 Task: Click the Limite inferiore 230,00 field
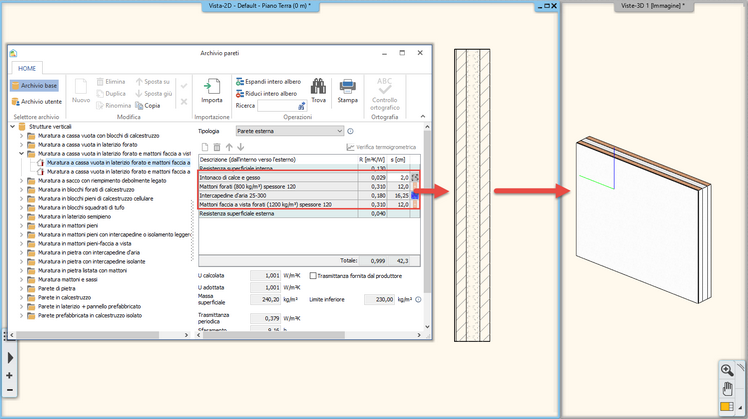click(380, 300)
